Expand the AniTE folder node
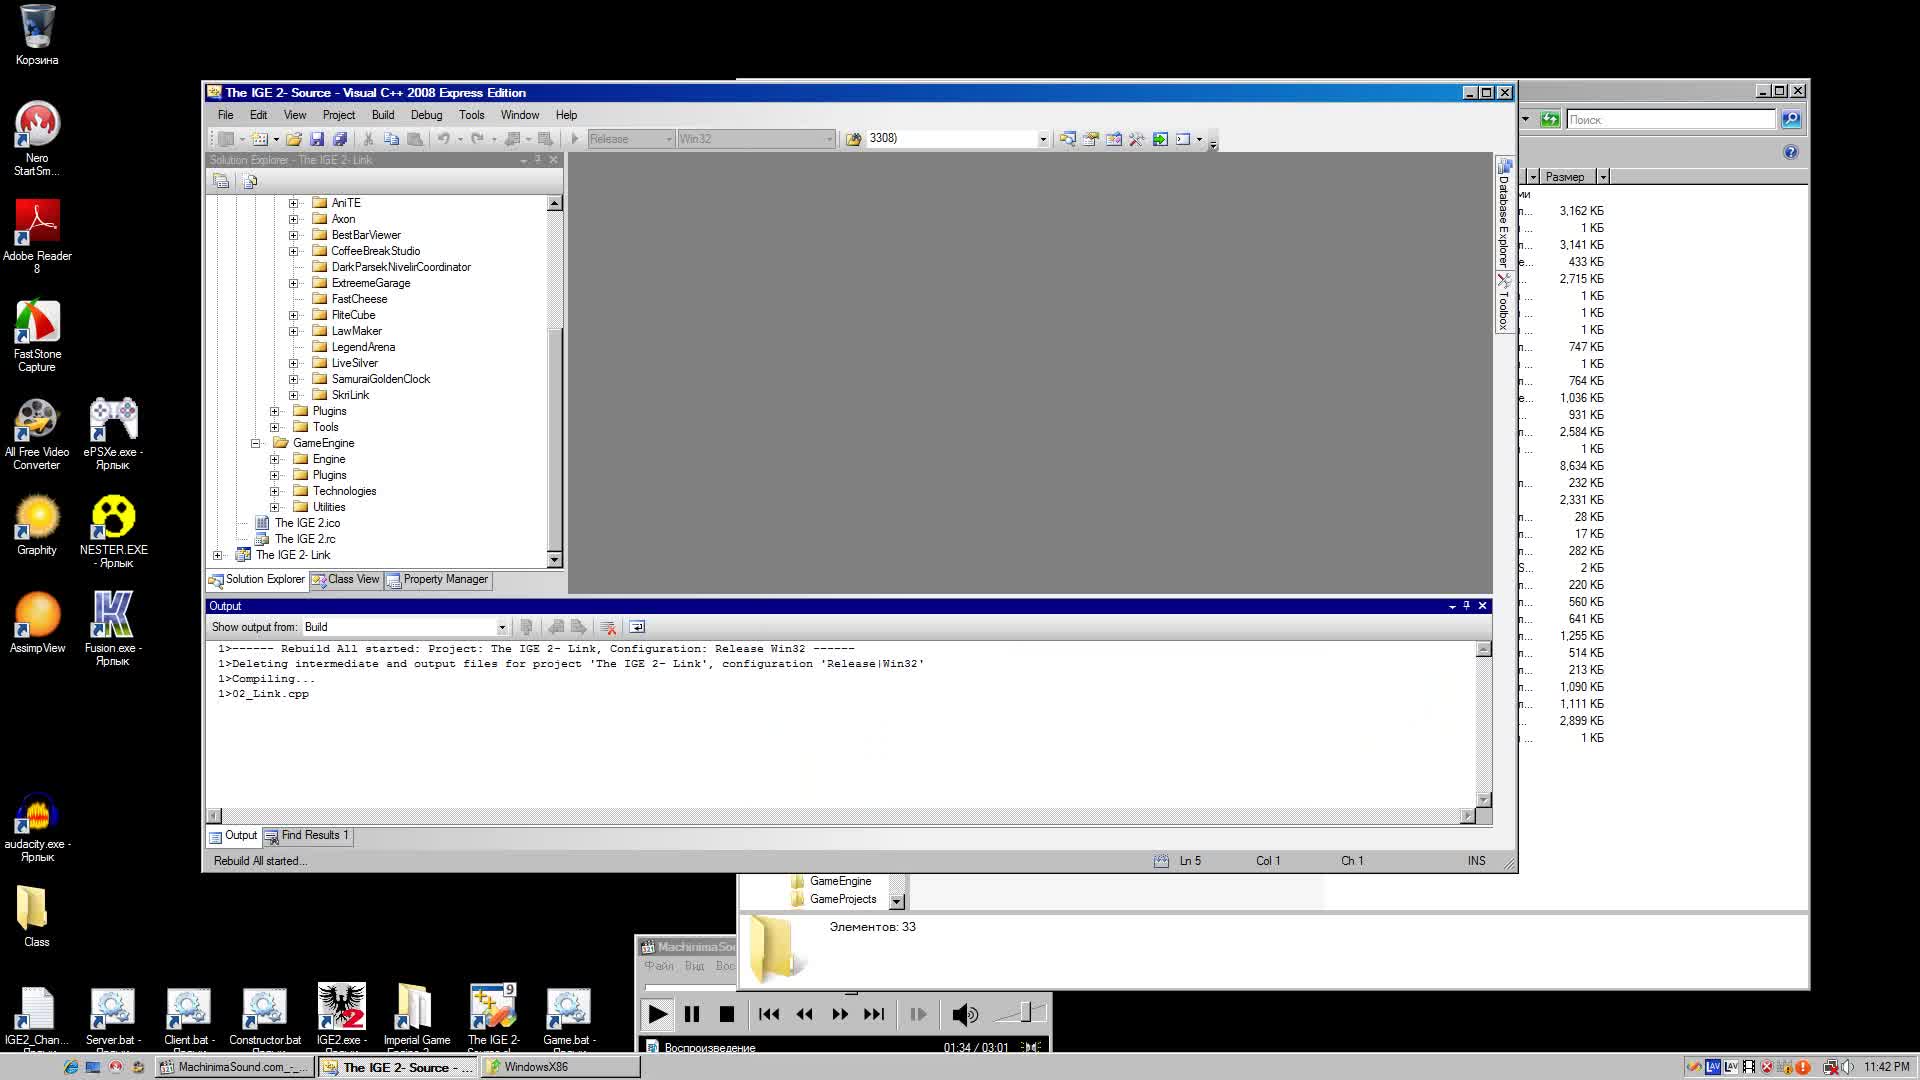 click(294, 203)
